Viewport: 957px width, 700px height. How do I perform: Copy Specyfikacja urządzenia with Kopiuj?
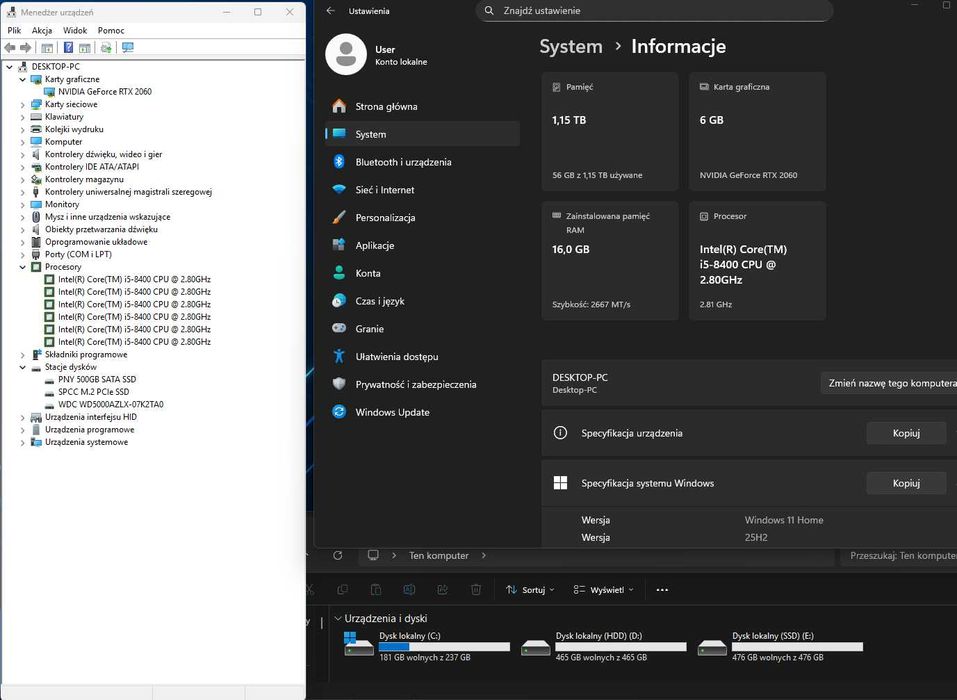906,433
